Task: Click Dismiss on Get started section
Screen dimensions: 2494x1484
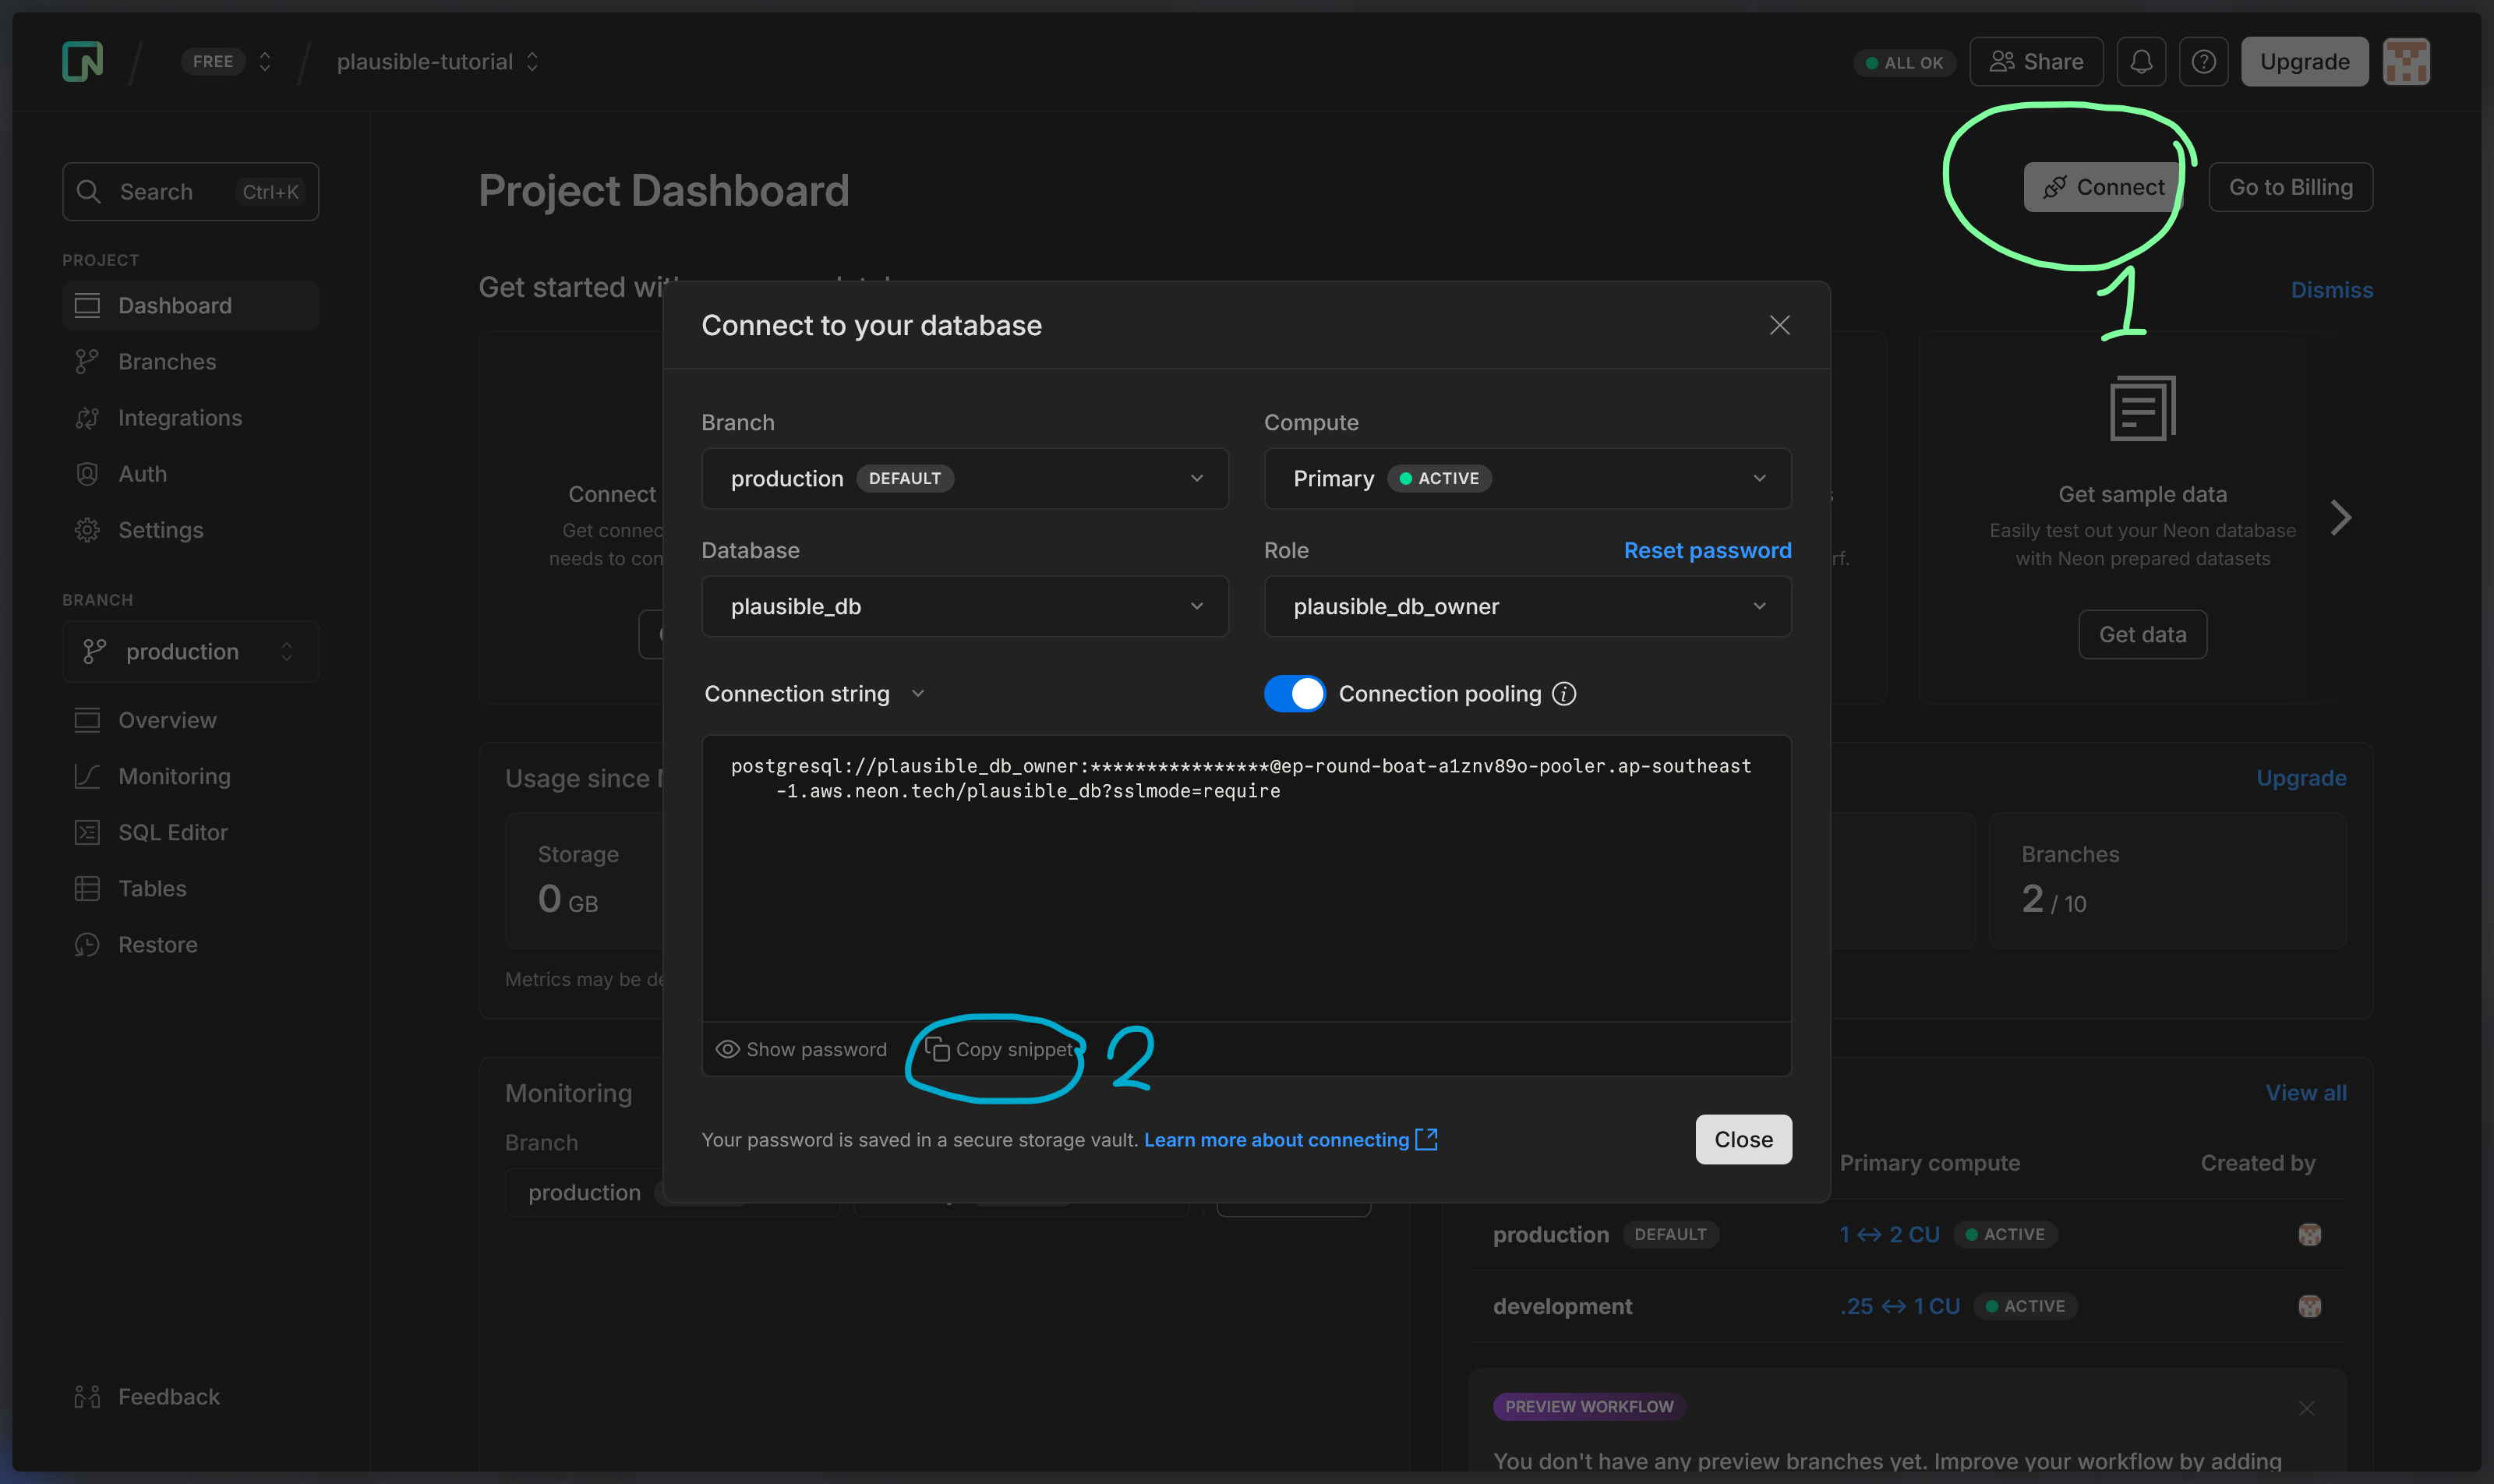Action: [2331, 289]
